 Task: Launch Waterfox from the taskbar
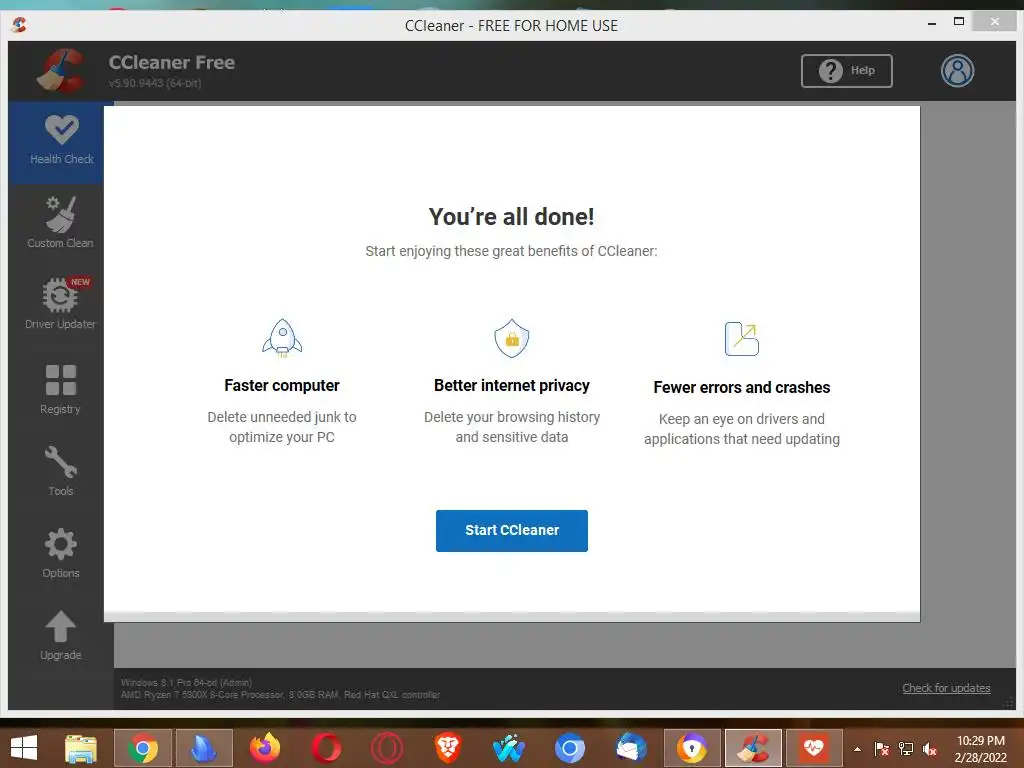[509, 748]
